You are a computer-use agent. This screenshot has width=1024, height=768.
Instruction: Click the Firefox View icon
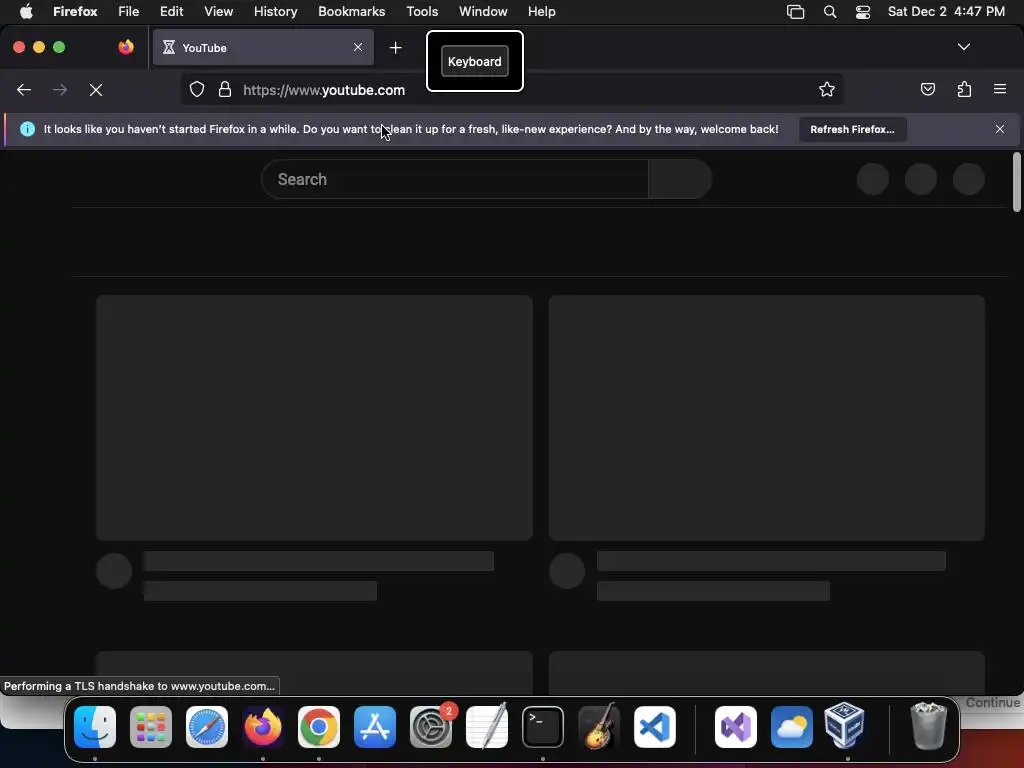tap(126, 47)
